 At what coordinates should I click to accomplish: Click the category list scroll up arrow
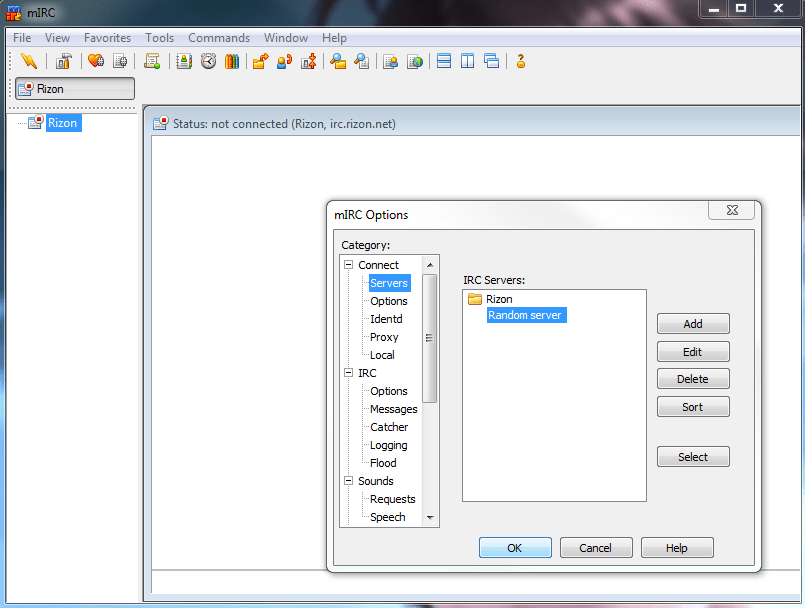pyautogui.click(x=430, y=265)
